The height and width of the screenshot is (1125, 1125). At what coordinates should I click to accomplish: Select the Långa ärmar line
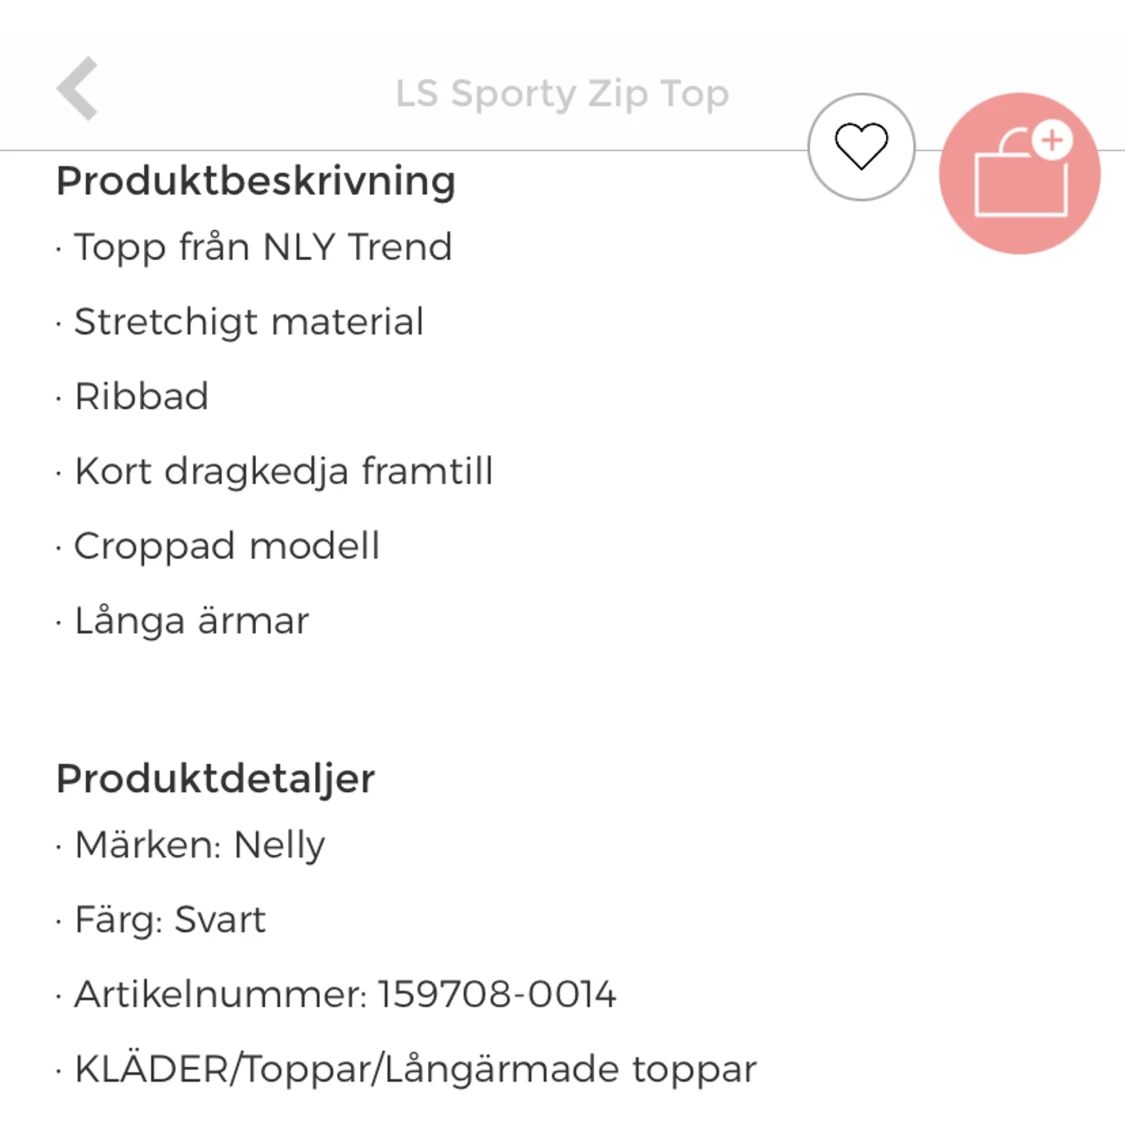pos(192,621)
